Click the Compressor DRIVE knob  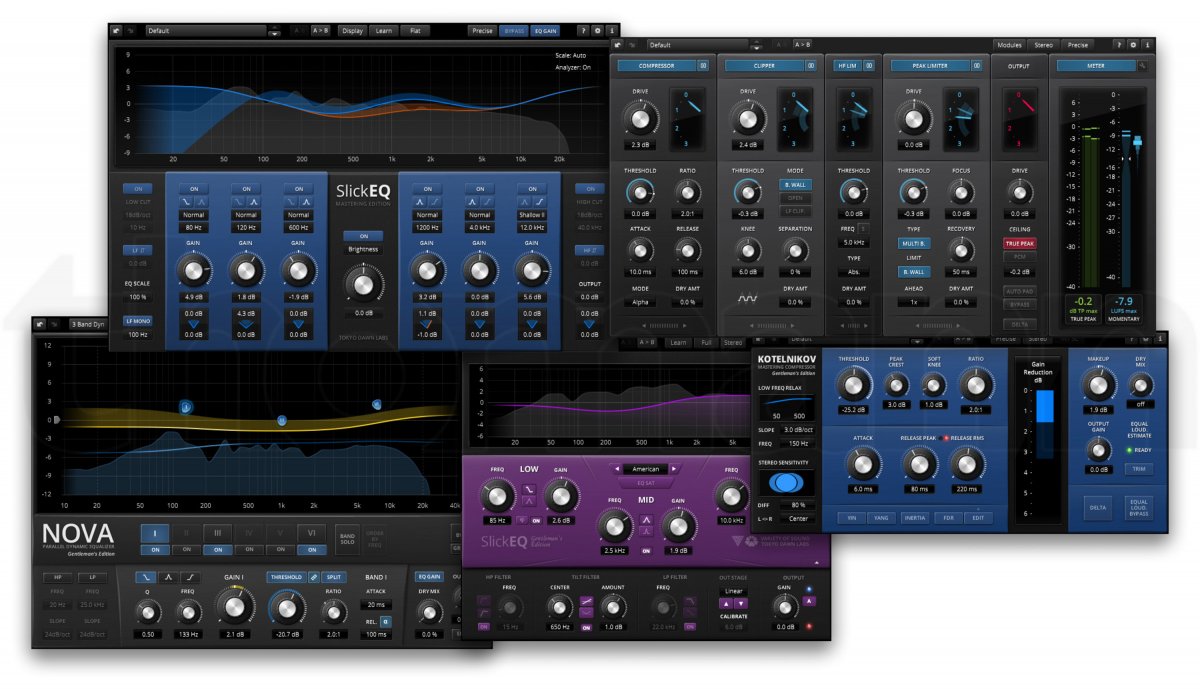[639, 119]
